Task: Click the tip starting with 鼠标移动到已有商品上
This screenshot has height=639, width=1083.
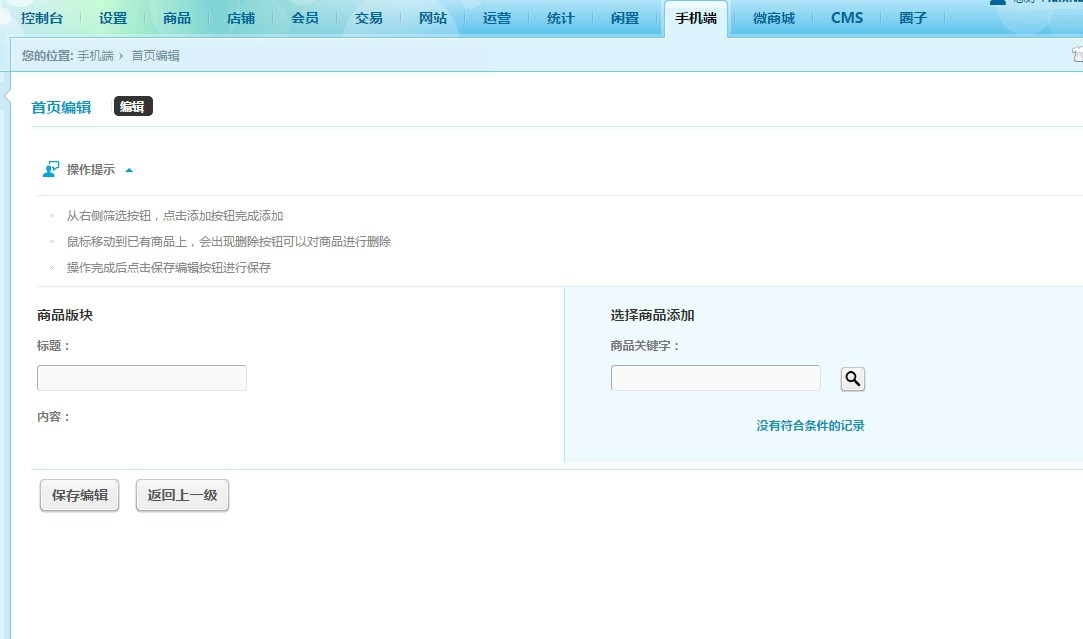Action: (229, 242)
